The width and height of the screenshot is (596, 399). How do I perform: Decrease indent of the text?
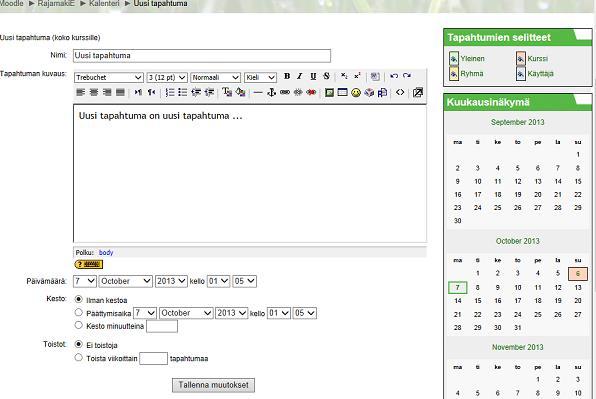click(196, 92)
